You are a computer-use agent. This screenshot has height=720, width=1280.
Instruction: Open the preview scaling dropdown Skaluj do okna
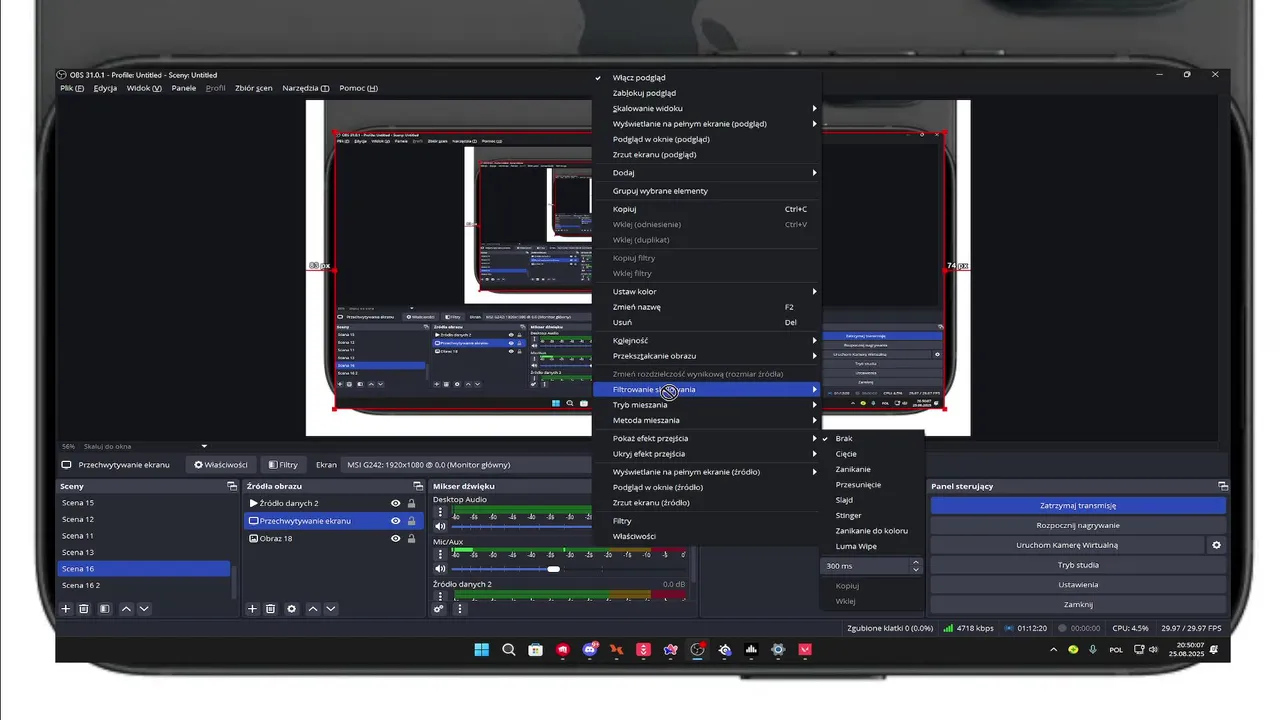coord(145,446)
